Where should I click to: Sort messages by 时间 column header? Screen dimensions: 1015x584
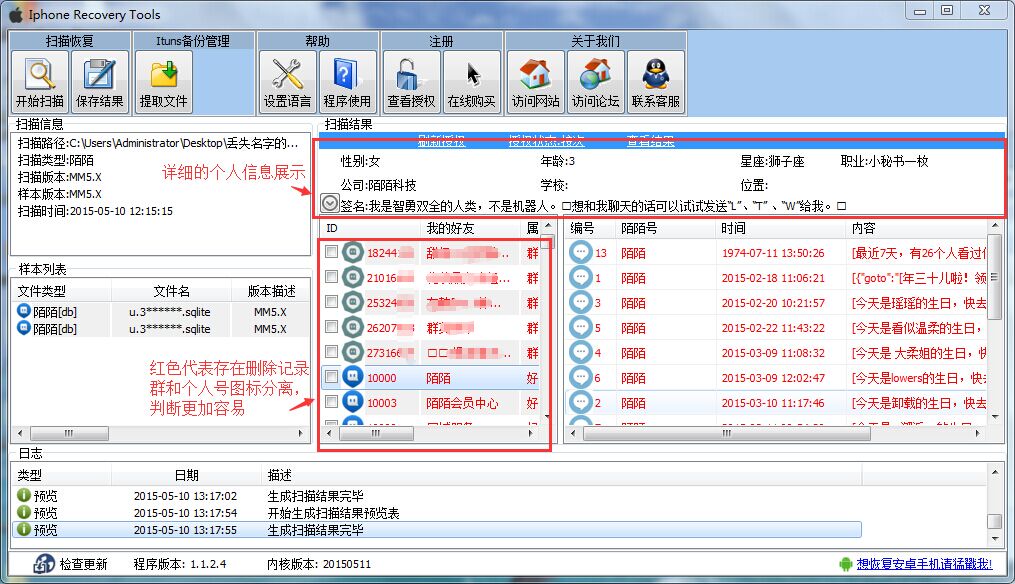point(781,228)
